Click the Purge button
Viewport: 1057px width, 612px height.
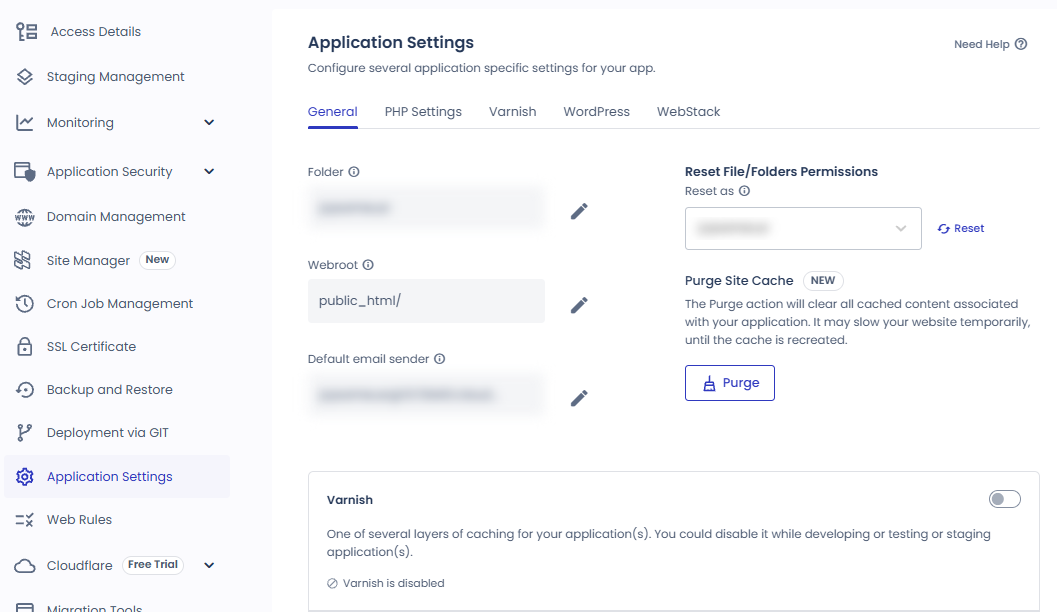pyautogui.click(x=730, y=383)
